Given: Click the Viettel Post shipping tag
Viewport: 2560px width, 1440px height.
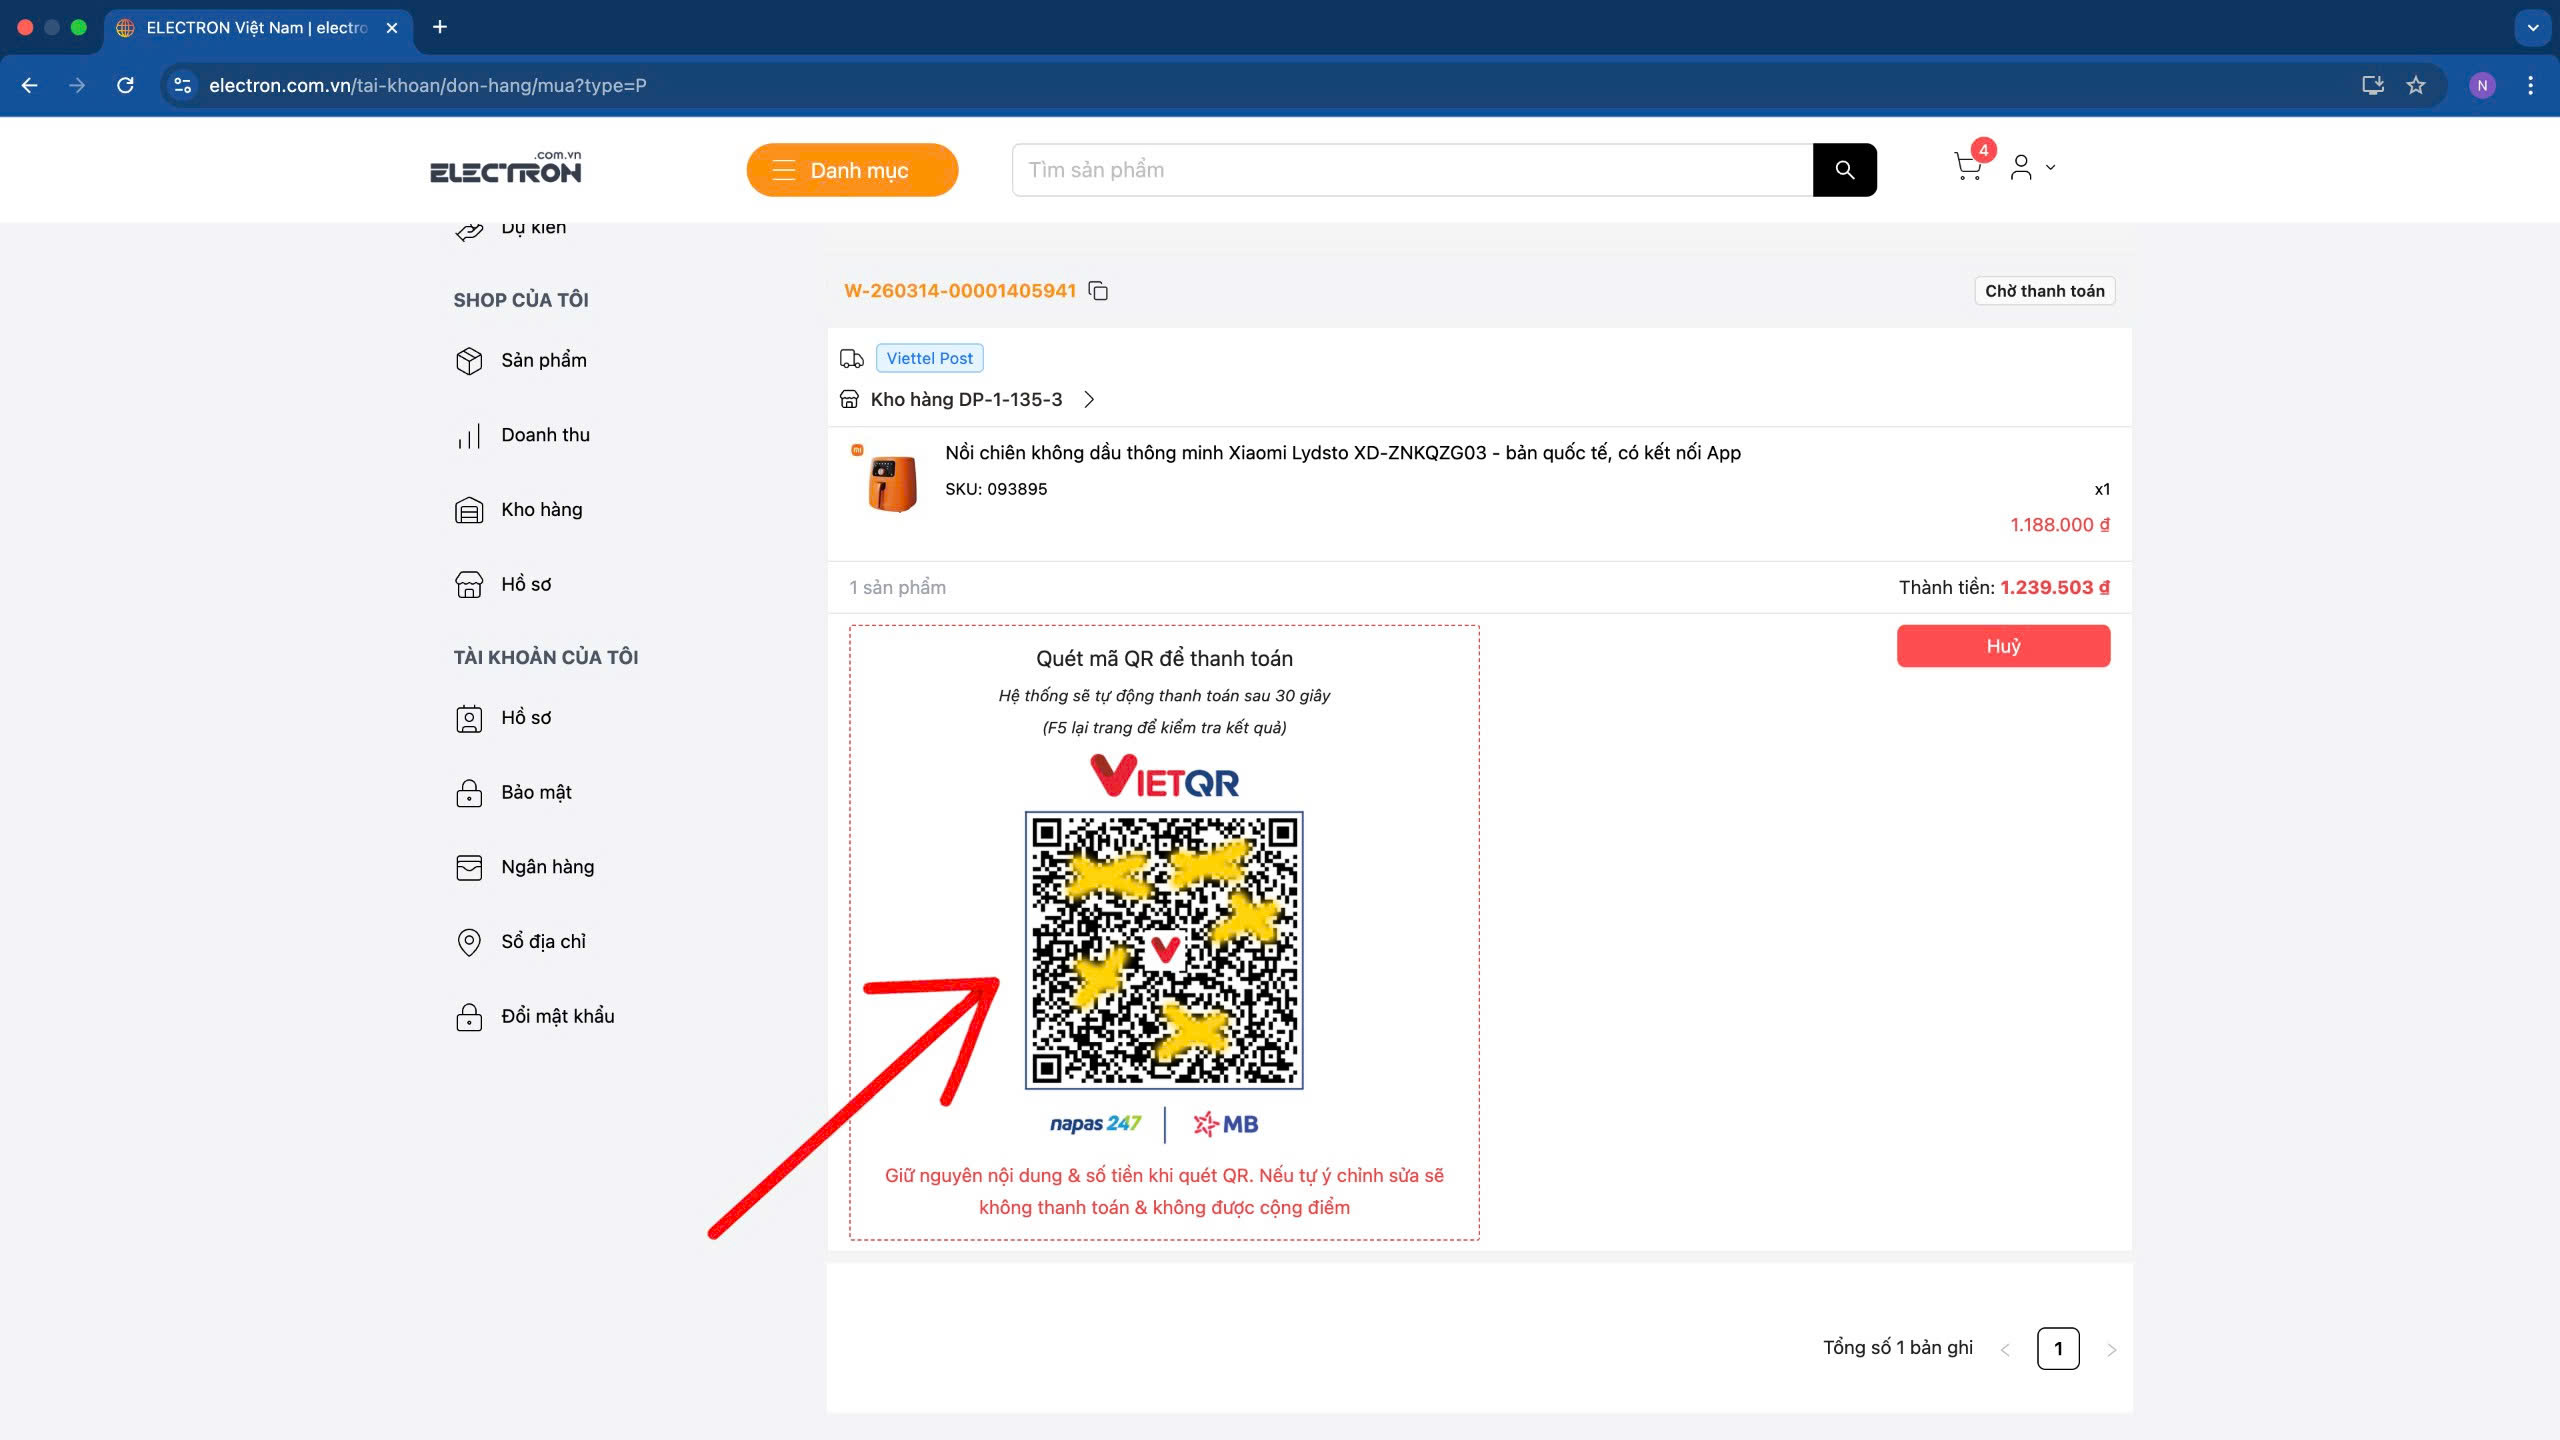Looking at the screenshot, I should (929, 358).
